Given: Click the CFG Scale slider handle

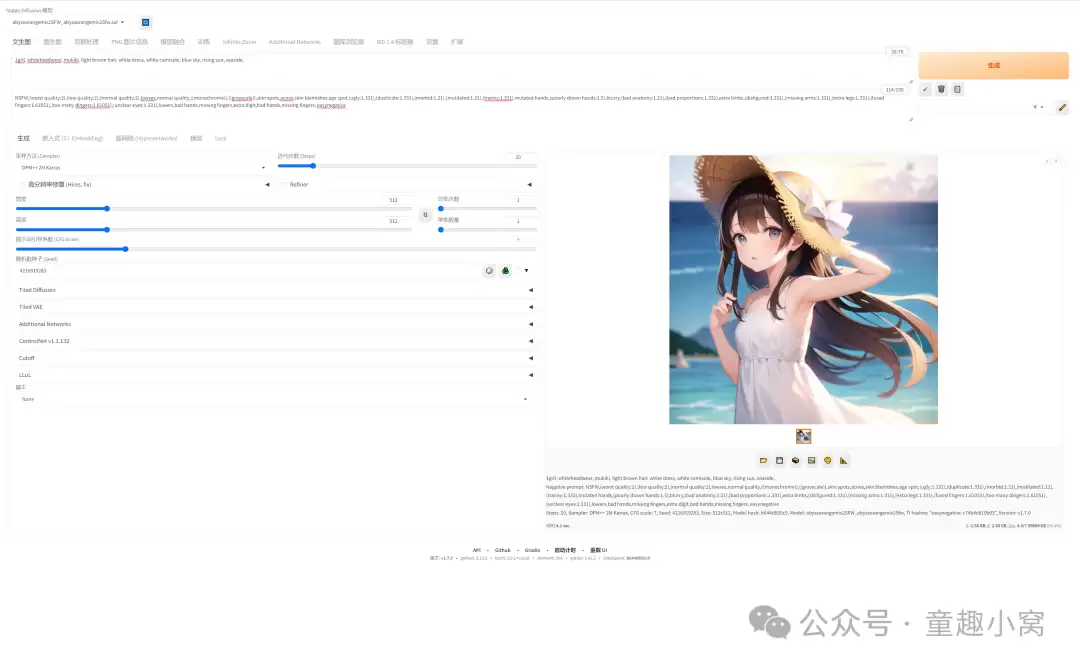Looking at the screenshot, I should click(x=125, y=249).
